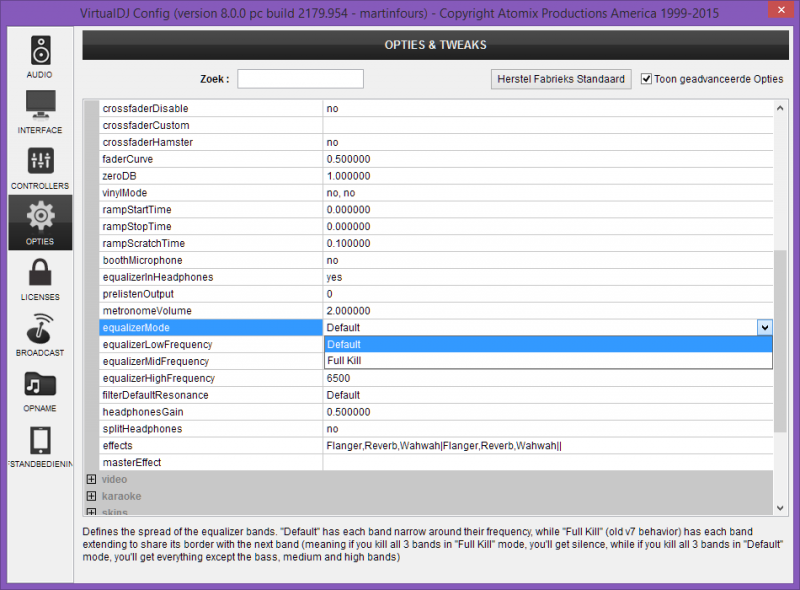Select the boothMicrophone option row
Screen dimensions: 800x590
click(x=436, y=260)
